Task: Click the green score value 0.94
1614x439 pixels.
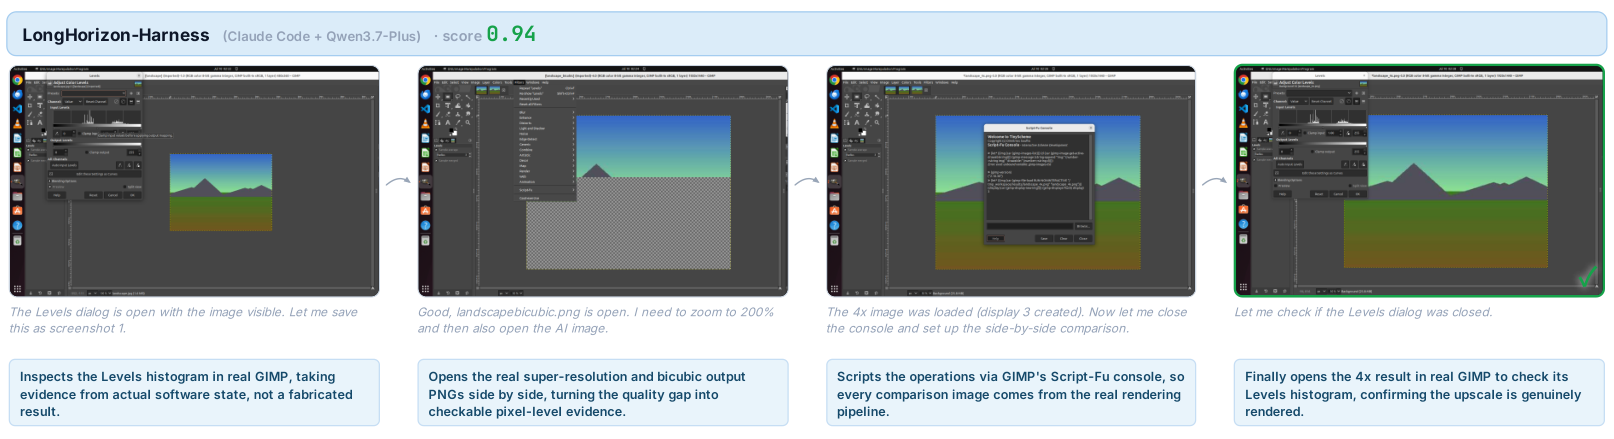Action: click(x=511, y=34)
